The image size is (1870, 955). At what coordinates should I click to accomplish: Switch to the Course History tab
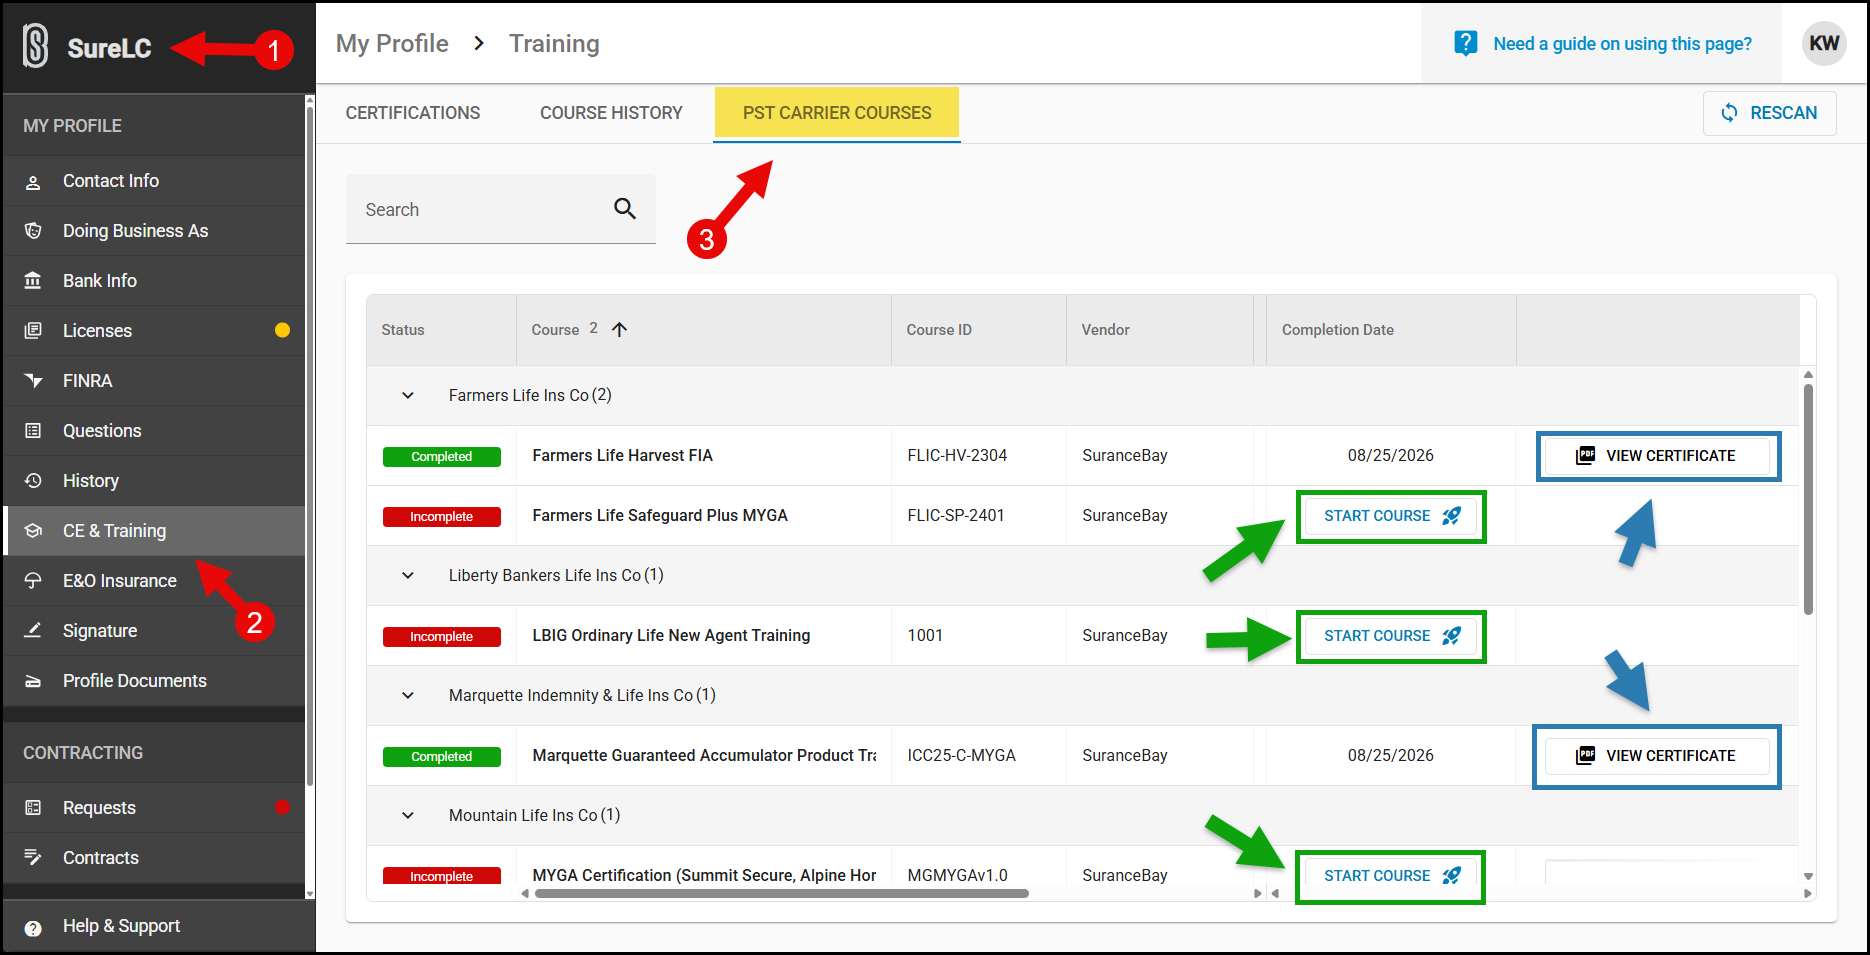tap(611, 113)
